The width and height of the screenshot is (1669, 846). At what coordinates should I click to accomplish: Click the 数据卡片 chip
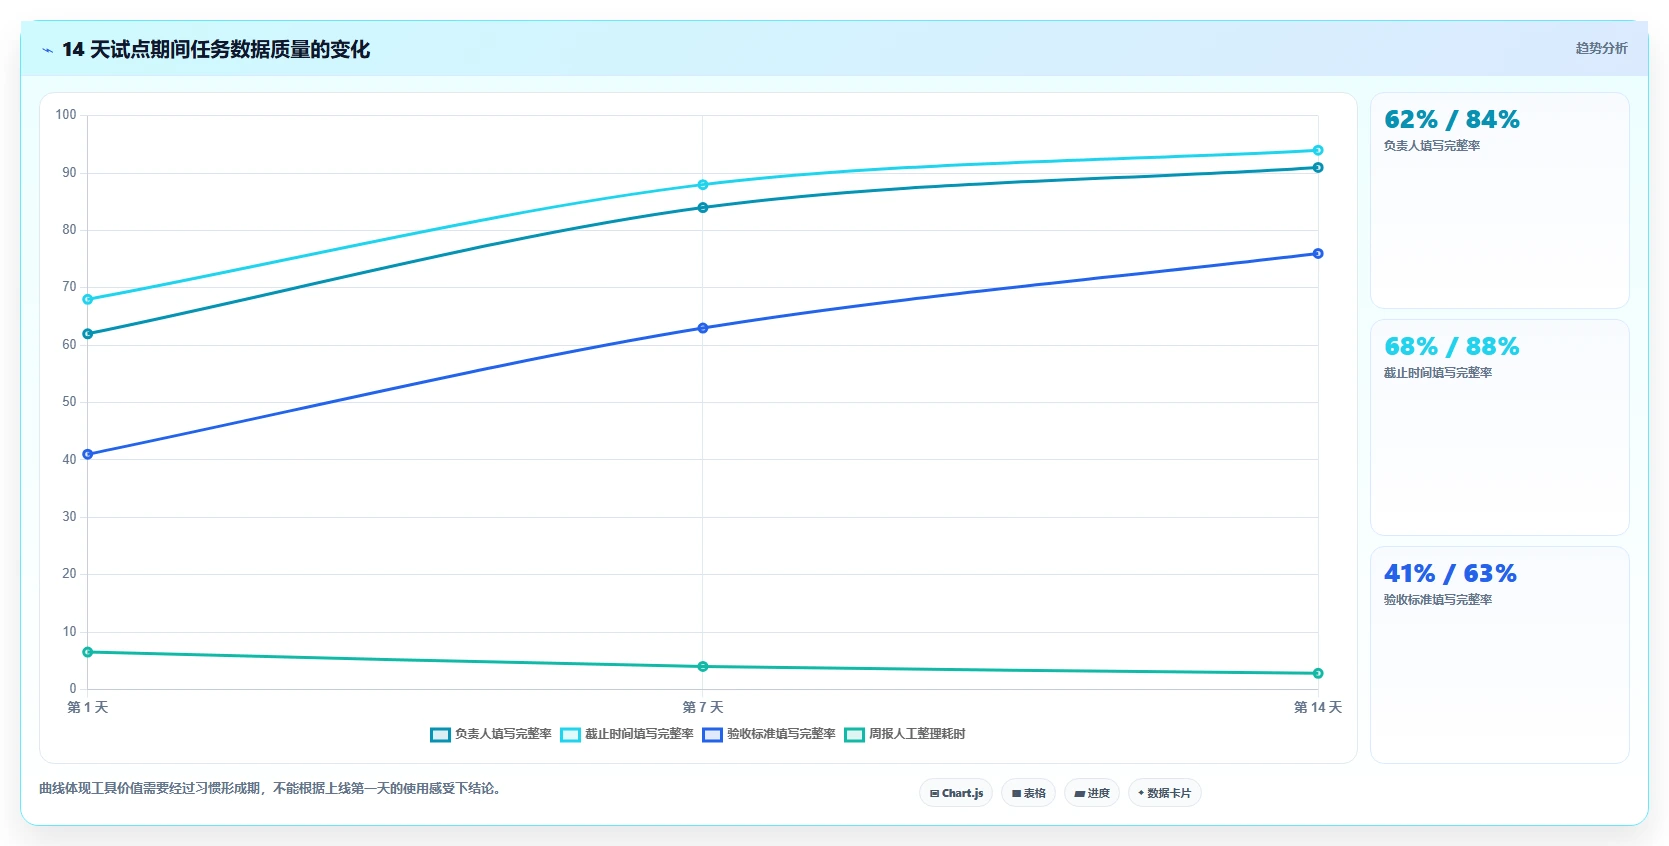1164,793
